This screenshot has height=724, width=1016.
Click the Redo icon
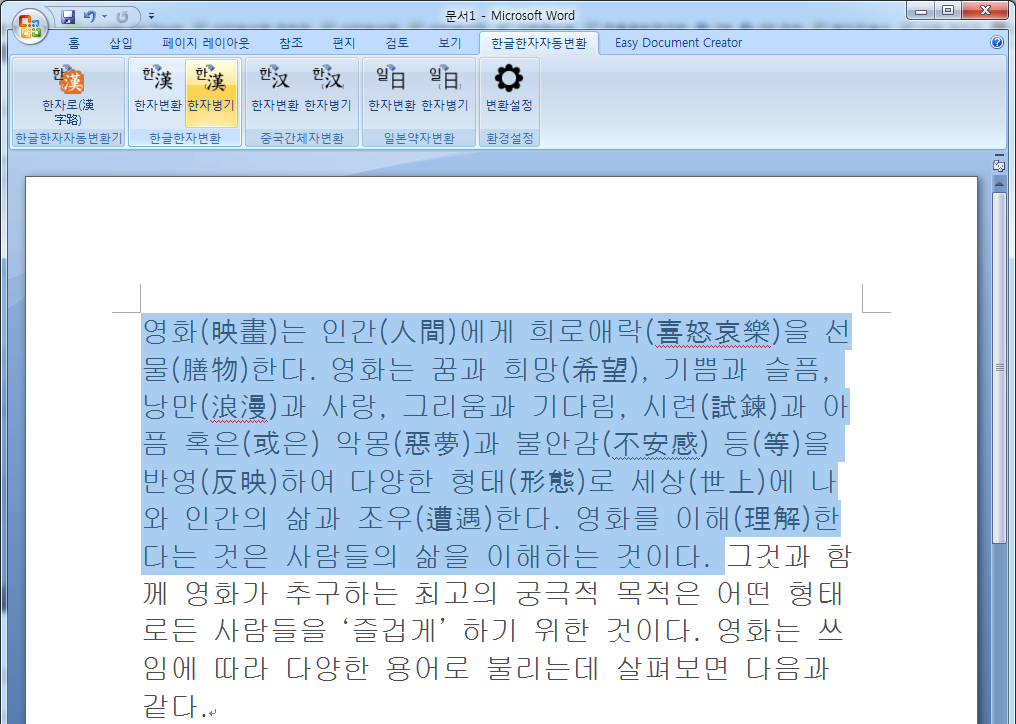(120, 15)
